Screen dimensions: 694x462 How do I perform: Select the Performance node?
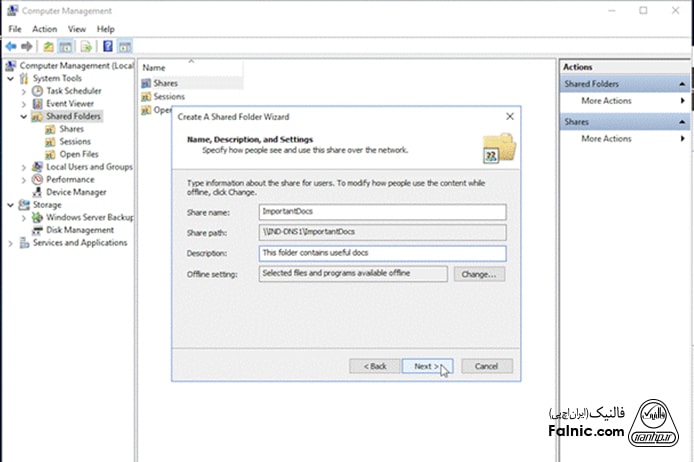click(70, 179)
